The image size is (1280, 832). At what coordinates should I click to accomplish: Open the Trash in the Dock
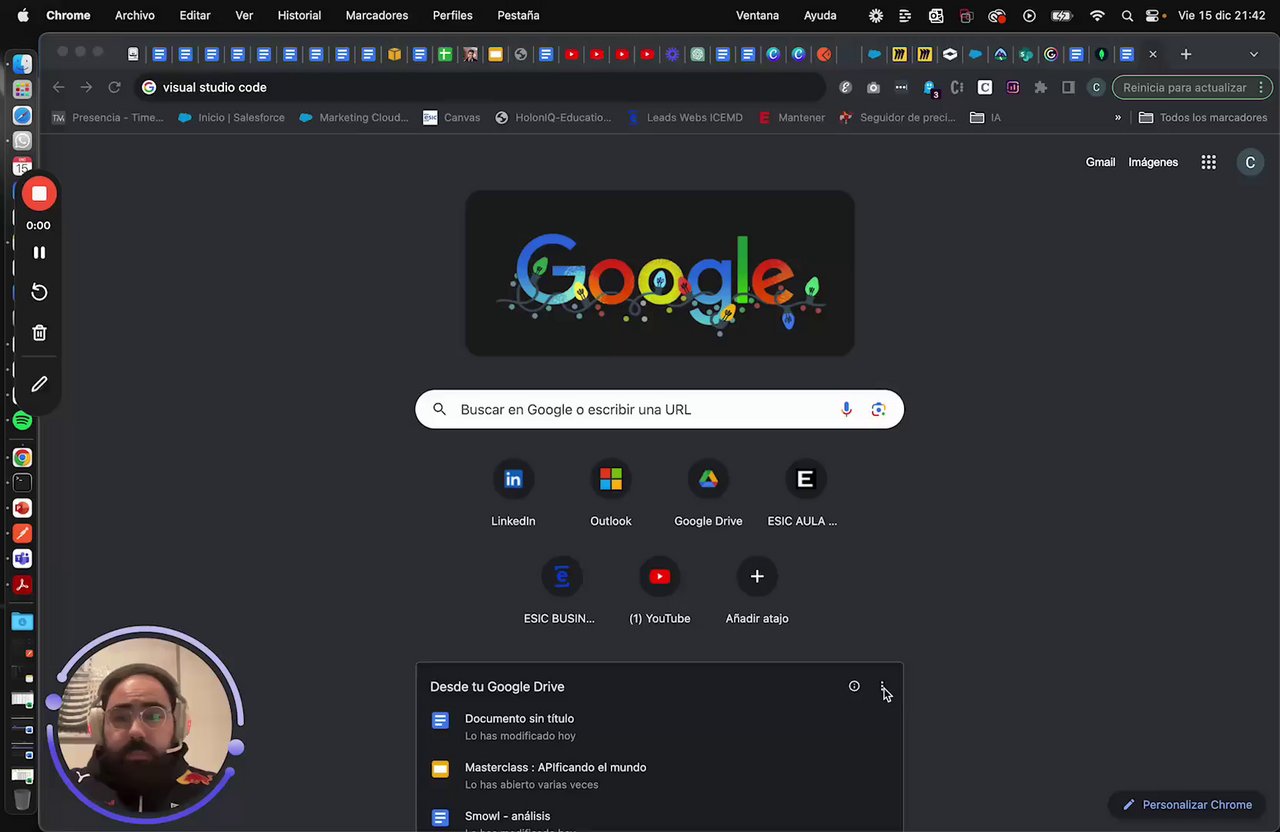coord(22,800)
